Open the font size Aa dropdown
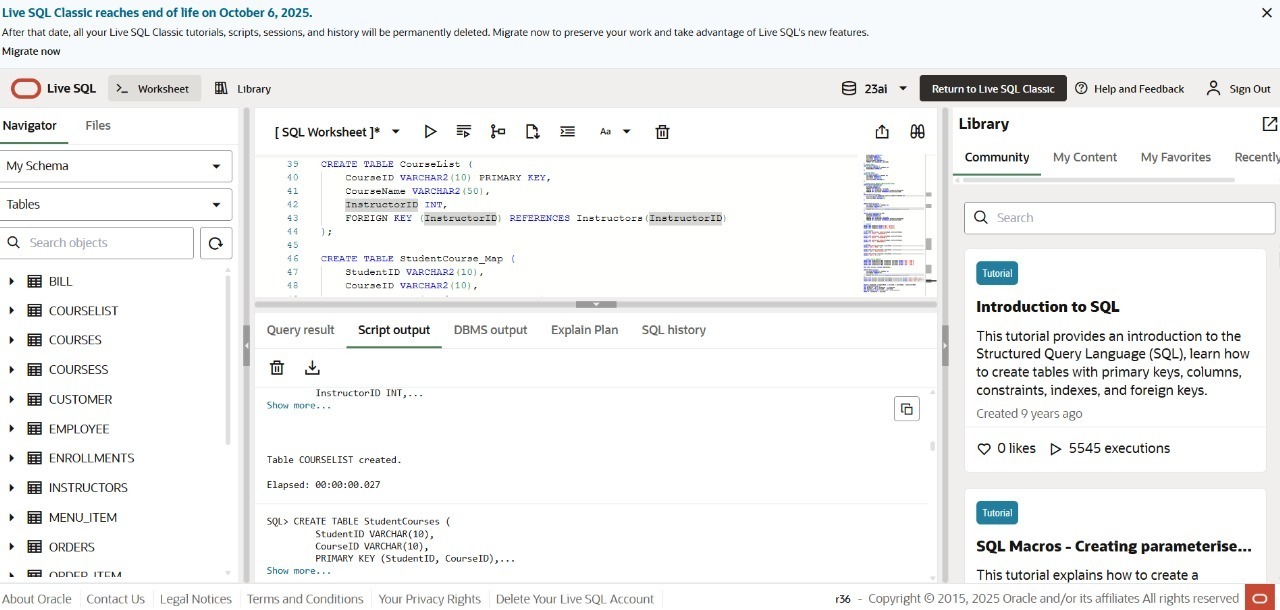1280x610 pixels. [616, 131]
